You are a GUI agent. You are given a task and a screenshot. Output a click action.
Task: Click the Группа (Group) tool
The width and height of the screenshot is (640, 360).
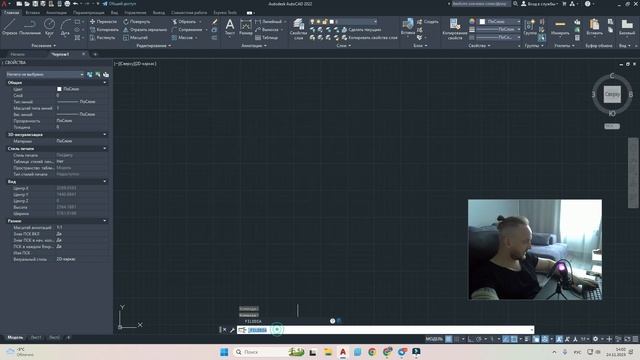pos(530,27)
